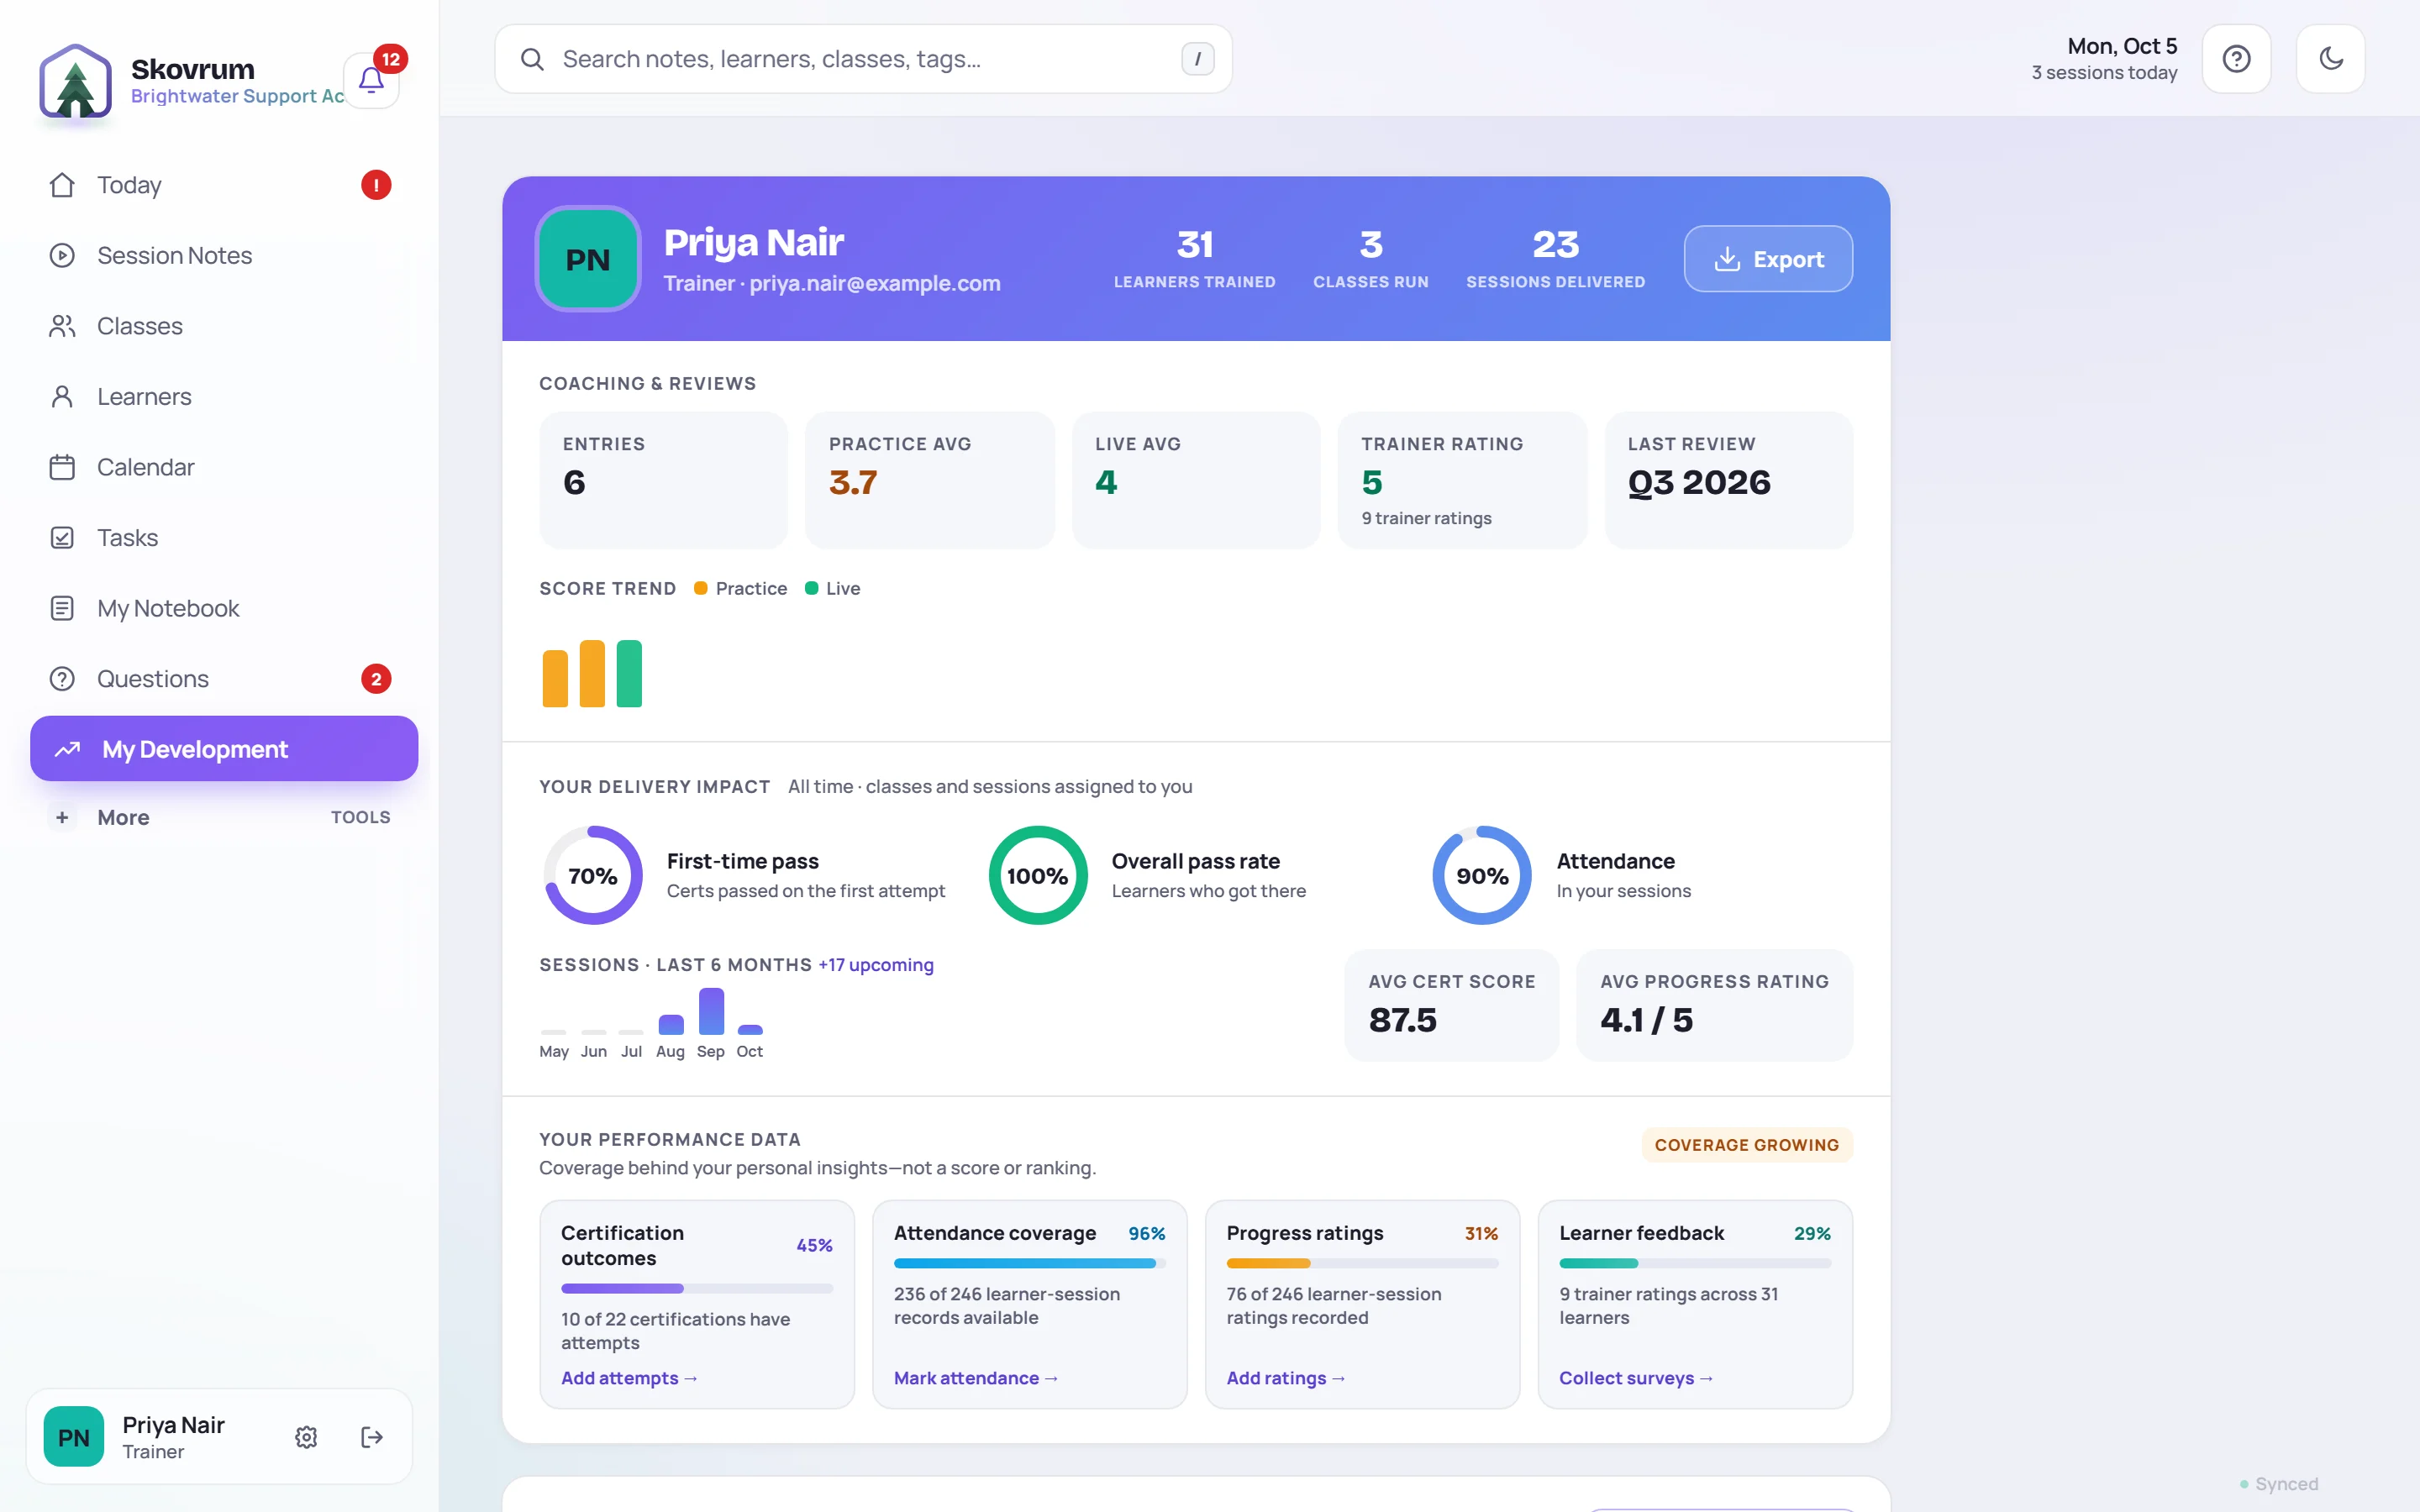Click the Practice legend item
Image resolution: width=2420 pixels, height=1512 pixels.
click(x=741, y=588)
